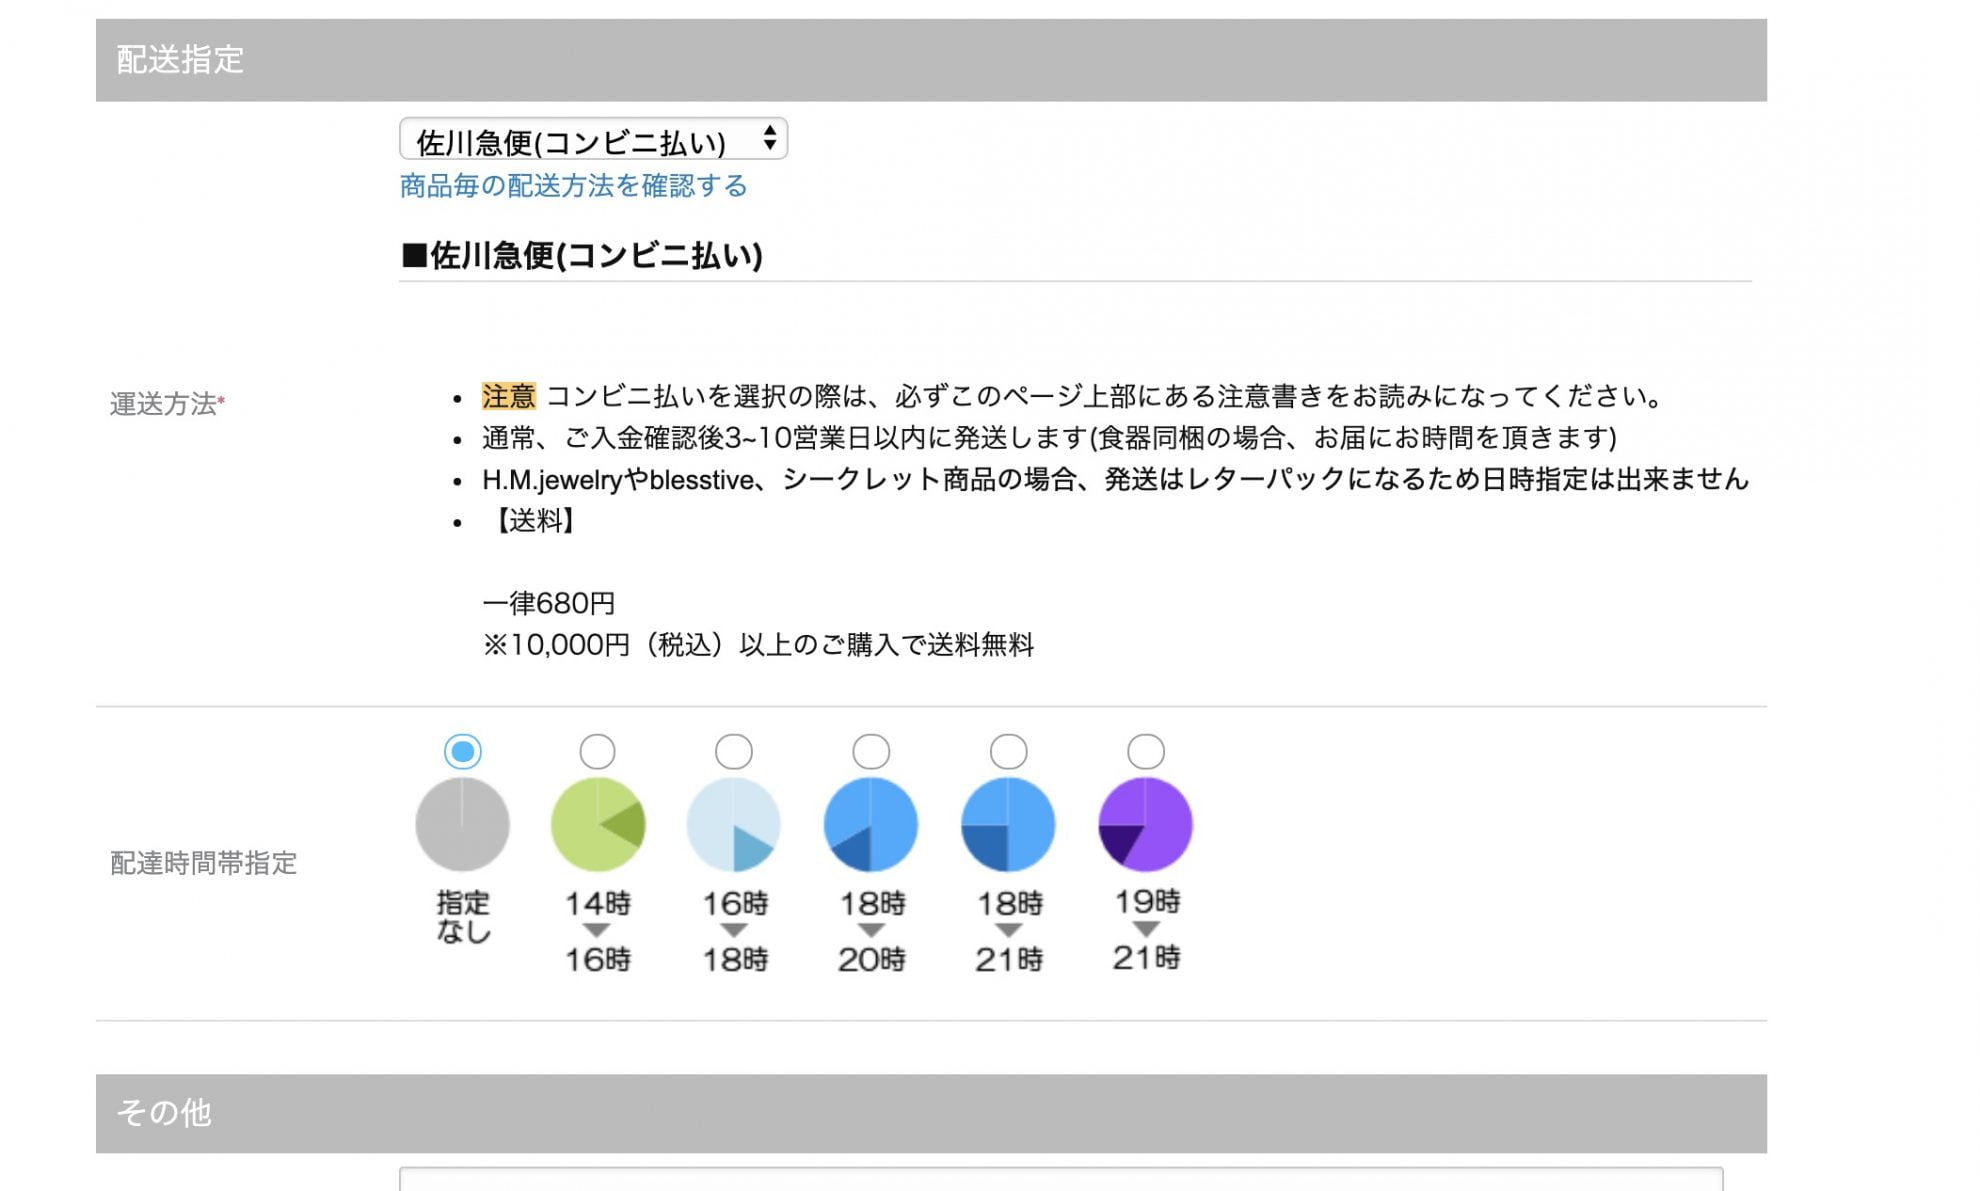Screen dimensions: 1980x1191
Task: Enable the 18時–20時 time slot radio
Action: coord(871,751)
